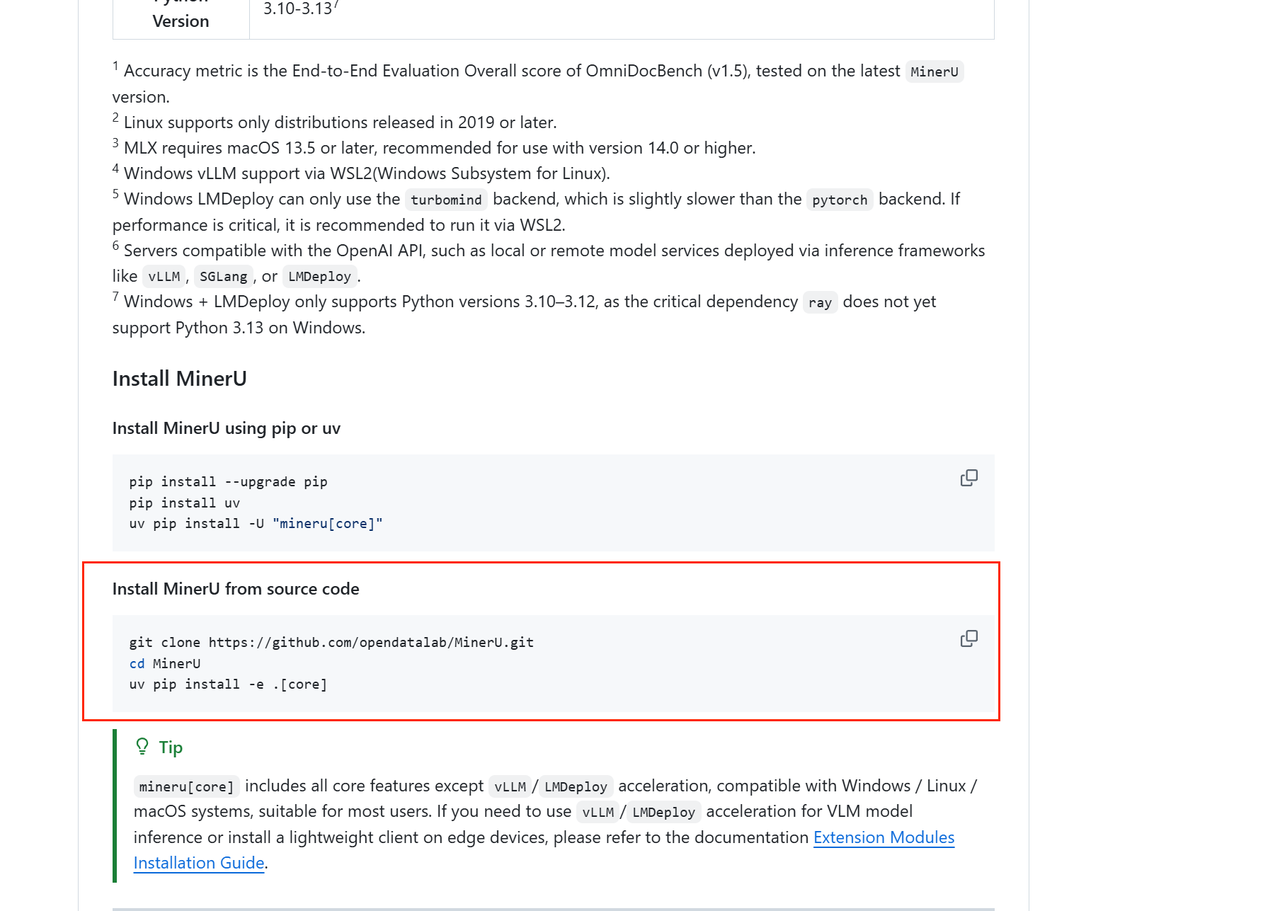Click the "uv pip install -e .[core]" line
The image size is (1280, 911).
coord(228,684)
